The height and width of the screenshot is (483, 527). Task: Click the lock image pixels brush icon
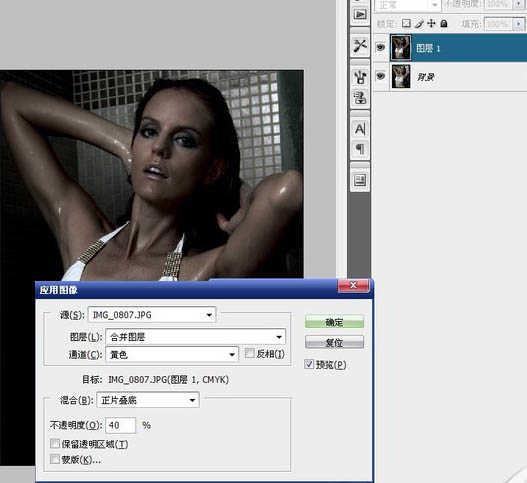[x=419, y=24]
